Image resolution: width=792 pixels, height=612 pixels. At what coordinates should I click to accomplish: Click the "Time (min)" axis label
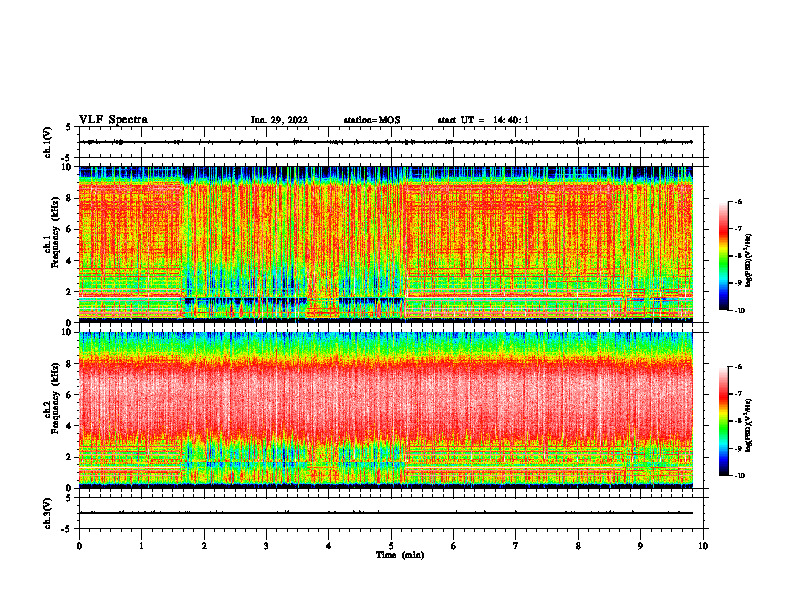(400, 555)
